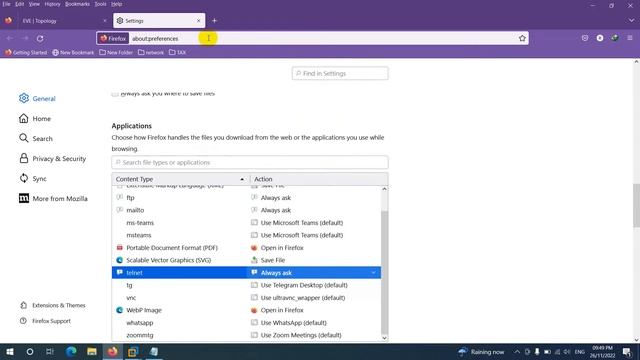Select the msteams content type row
The image size is (640, 360).
pos(246,235)
